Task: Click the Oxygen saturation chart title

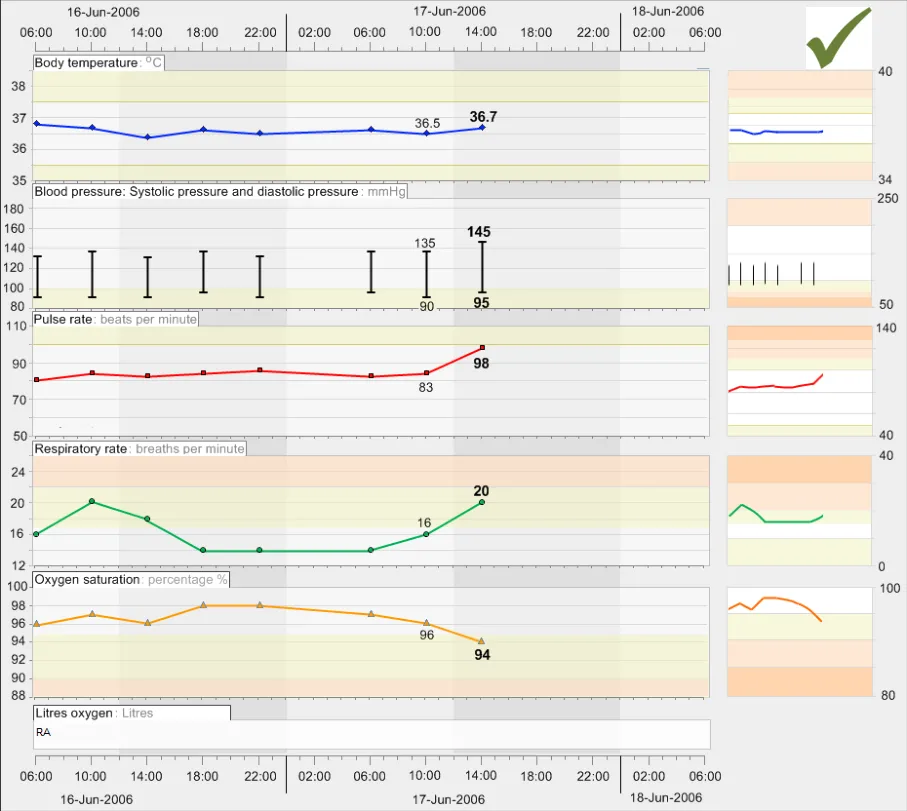Action: (88, 579)
